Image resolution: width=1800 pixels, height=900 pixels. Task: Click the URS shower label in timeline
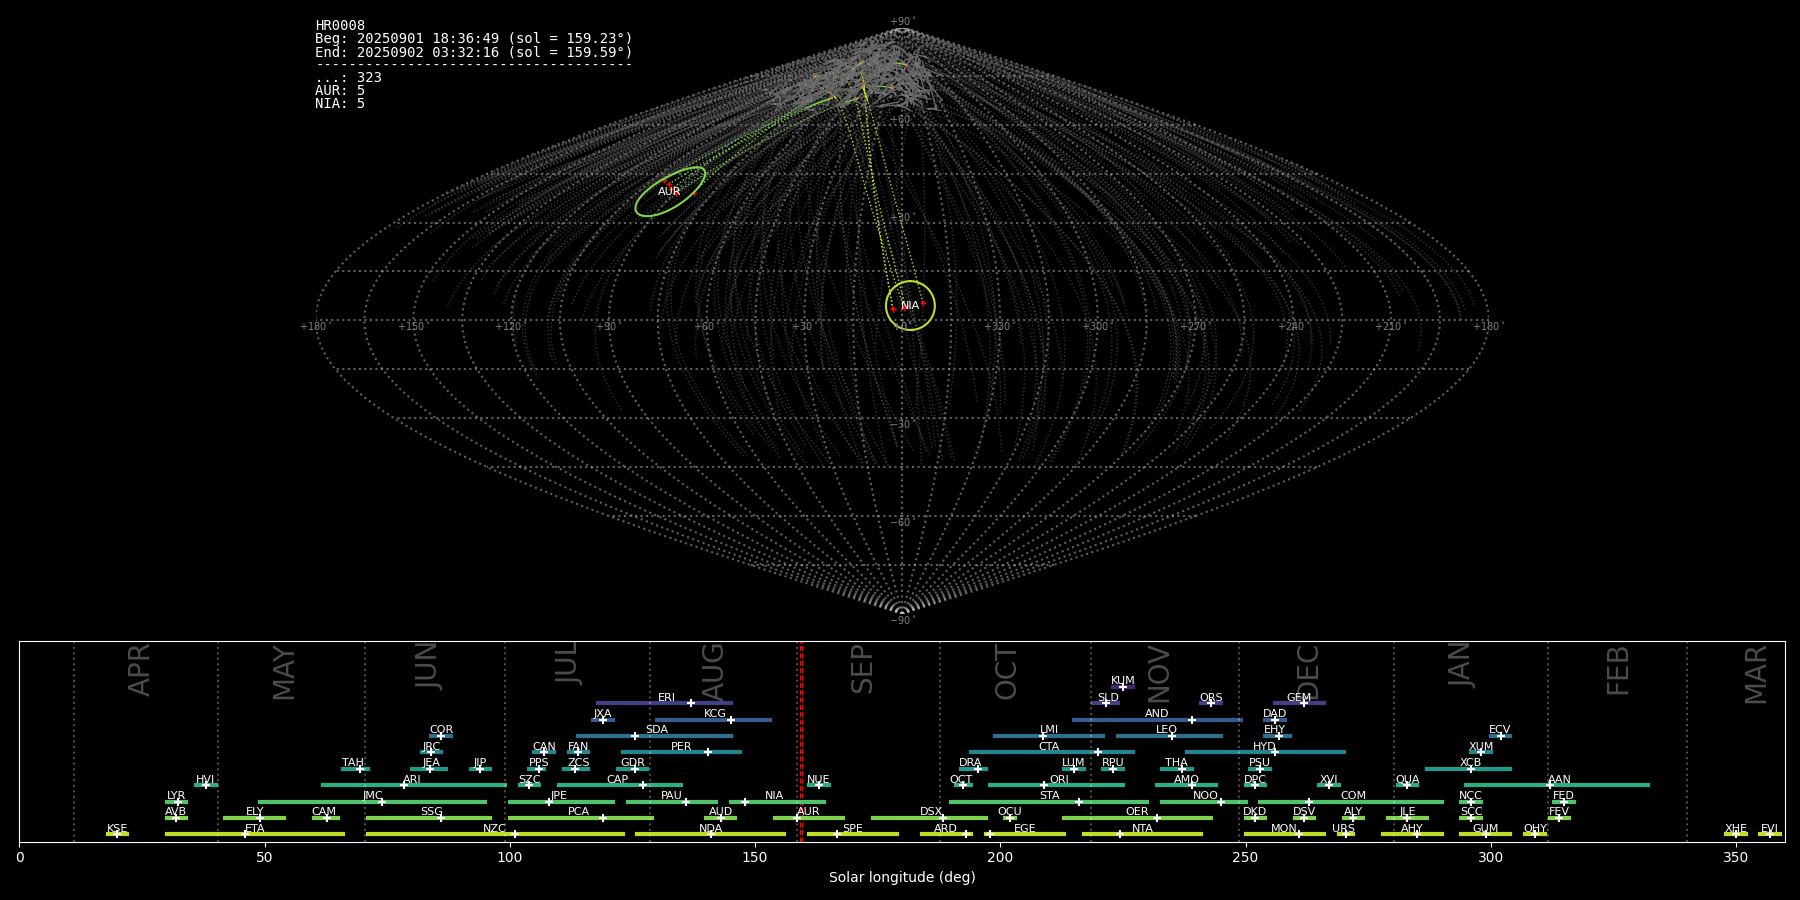click(1343, 829)
